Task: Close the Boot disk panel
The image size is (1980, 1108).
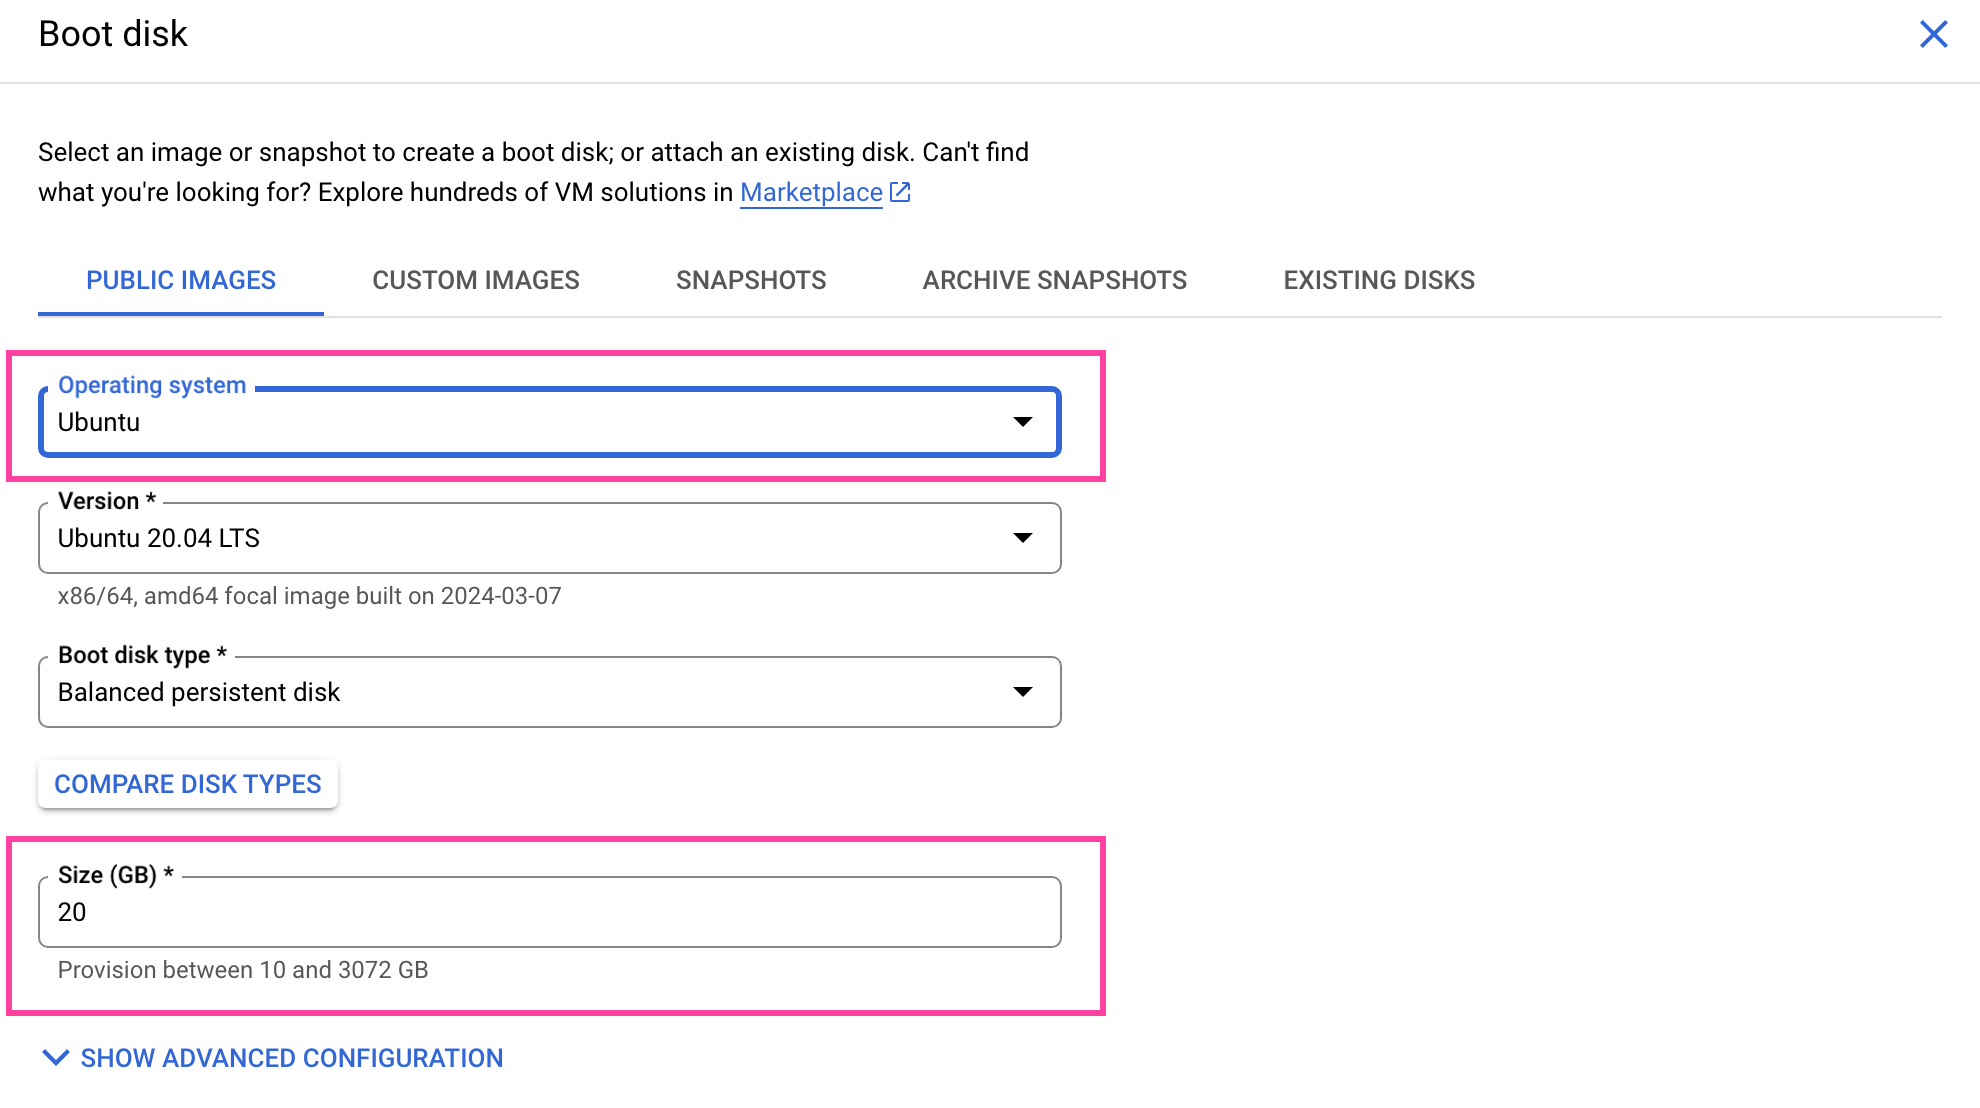Action: click(1933, 34)
